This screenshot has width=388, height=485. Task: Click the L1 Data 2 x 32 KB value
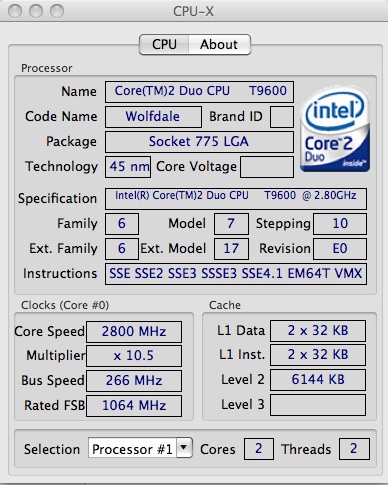point(318,331)
